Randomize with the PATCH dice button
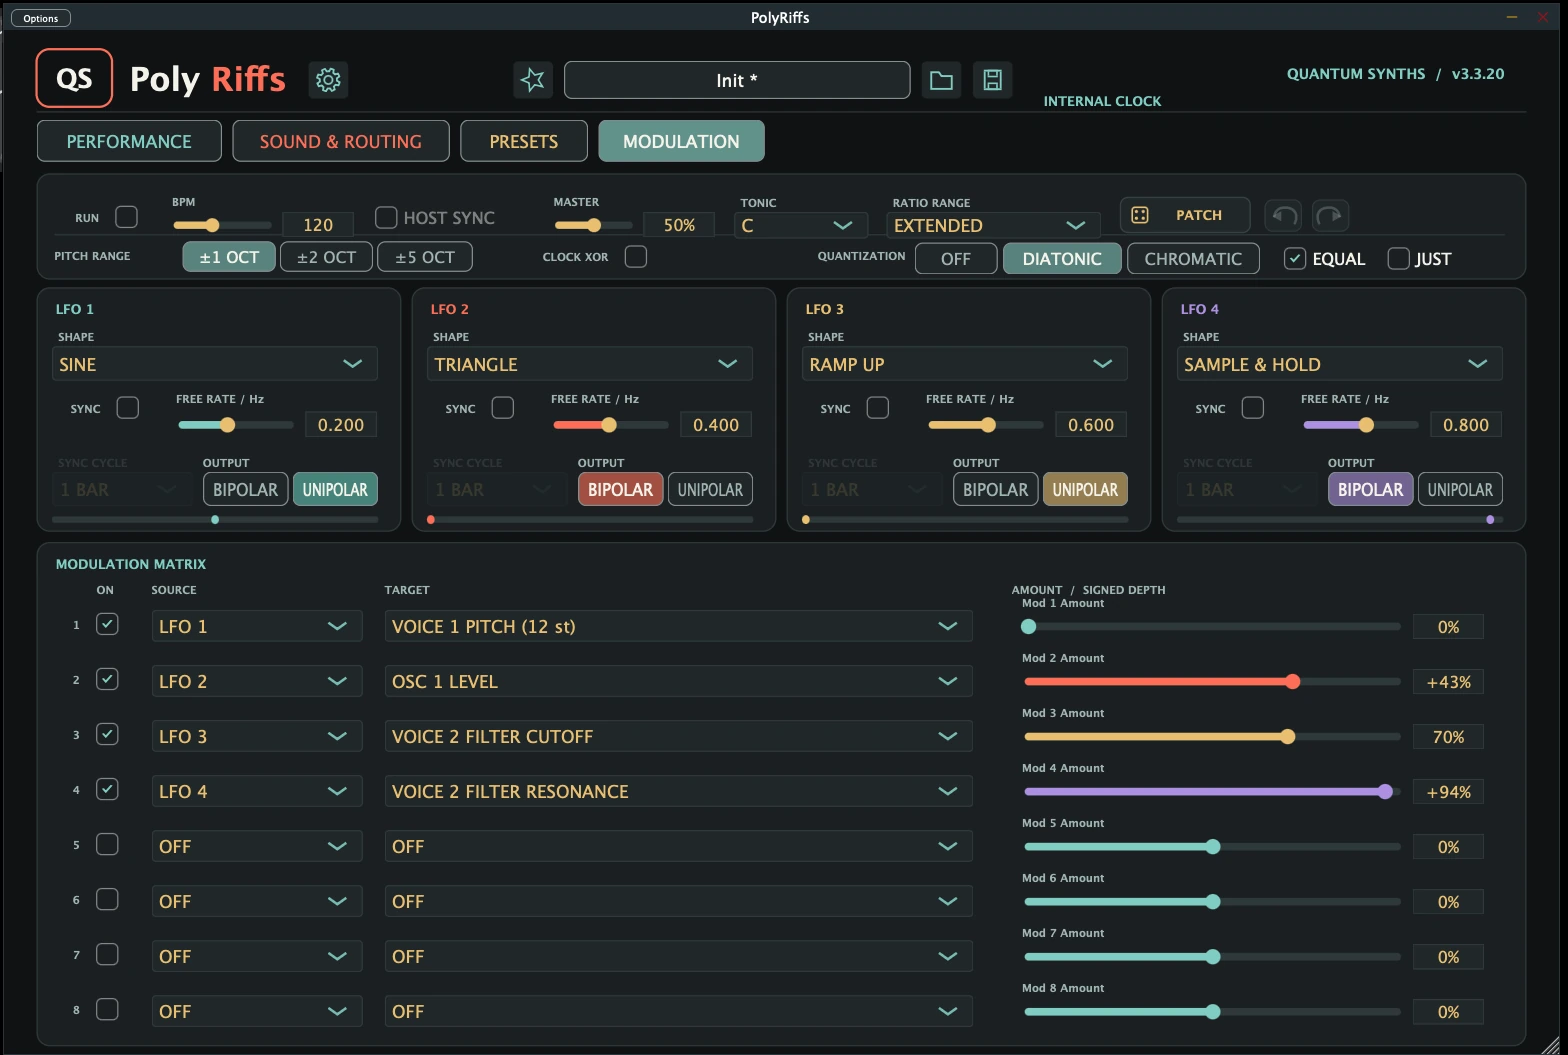 tap(1185, 215)
